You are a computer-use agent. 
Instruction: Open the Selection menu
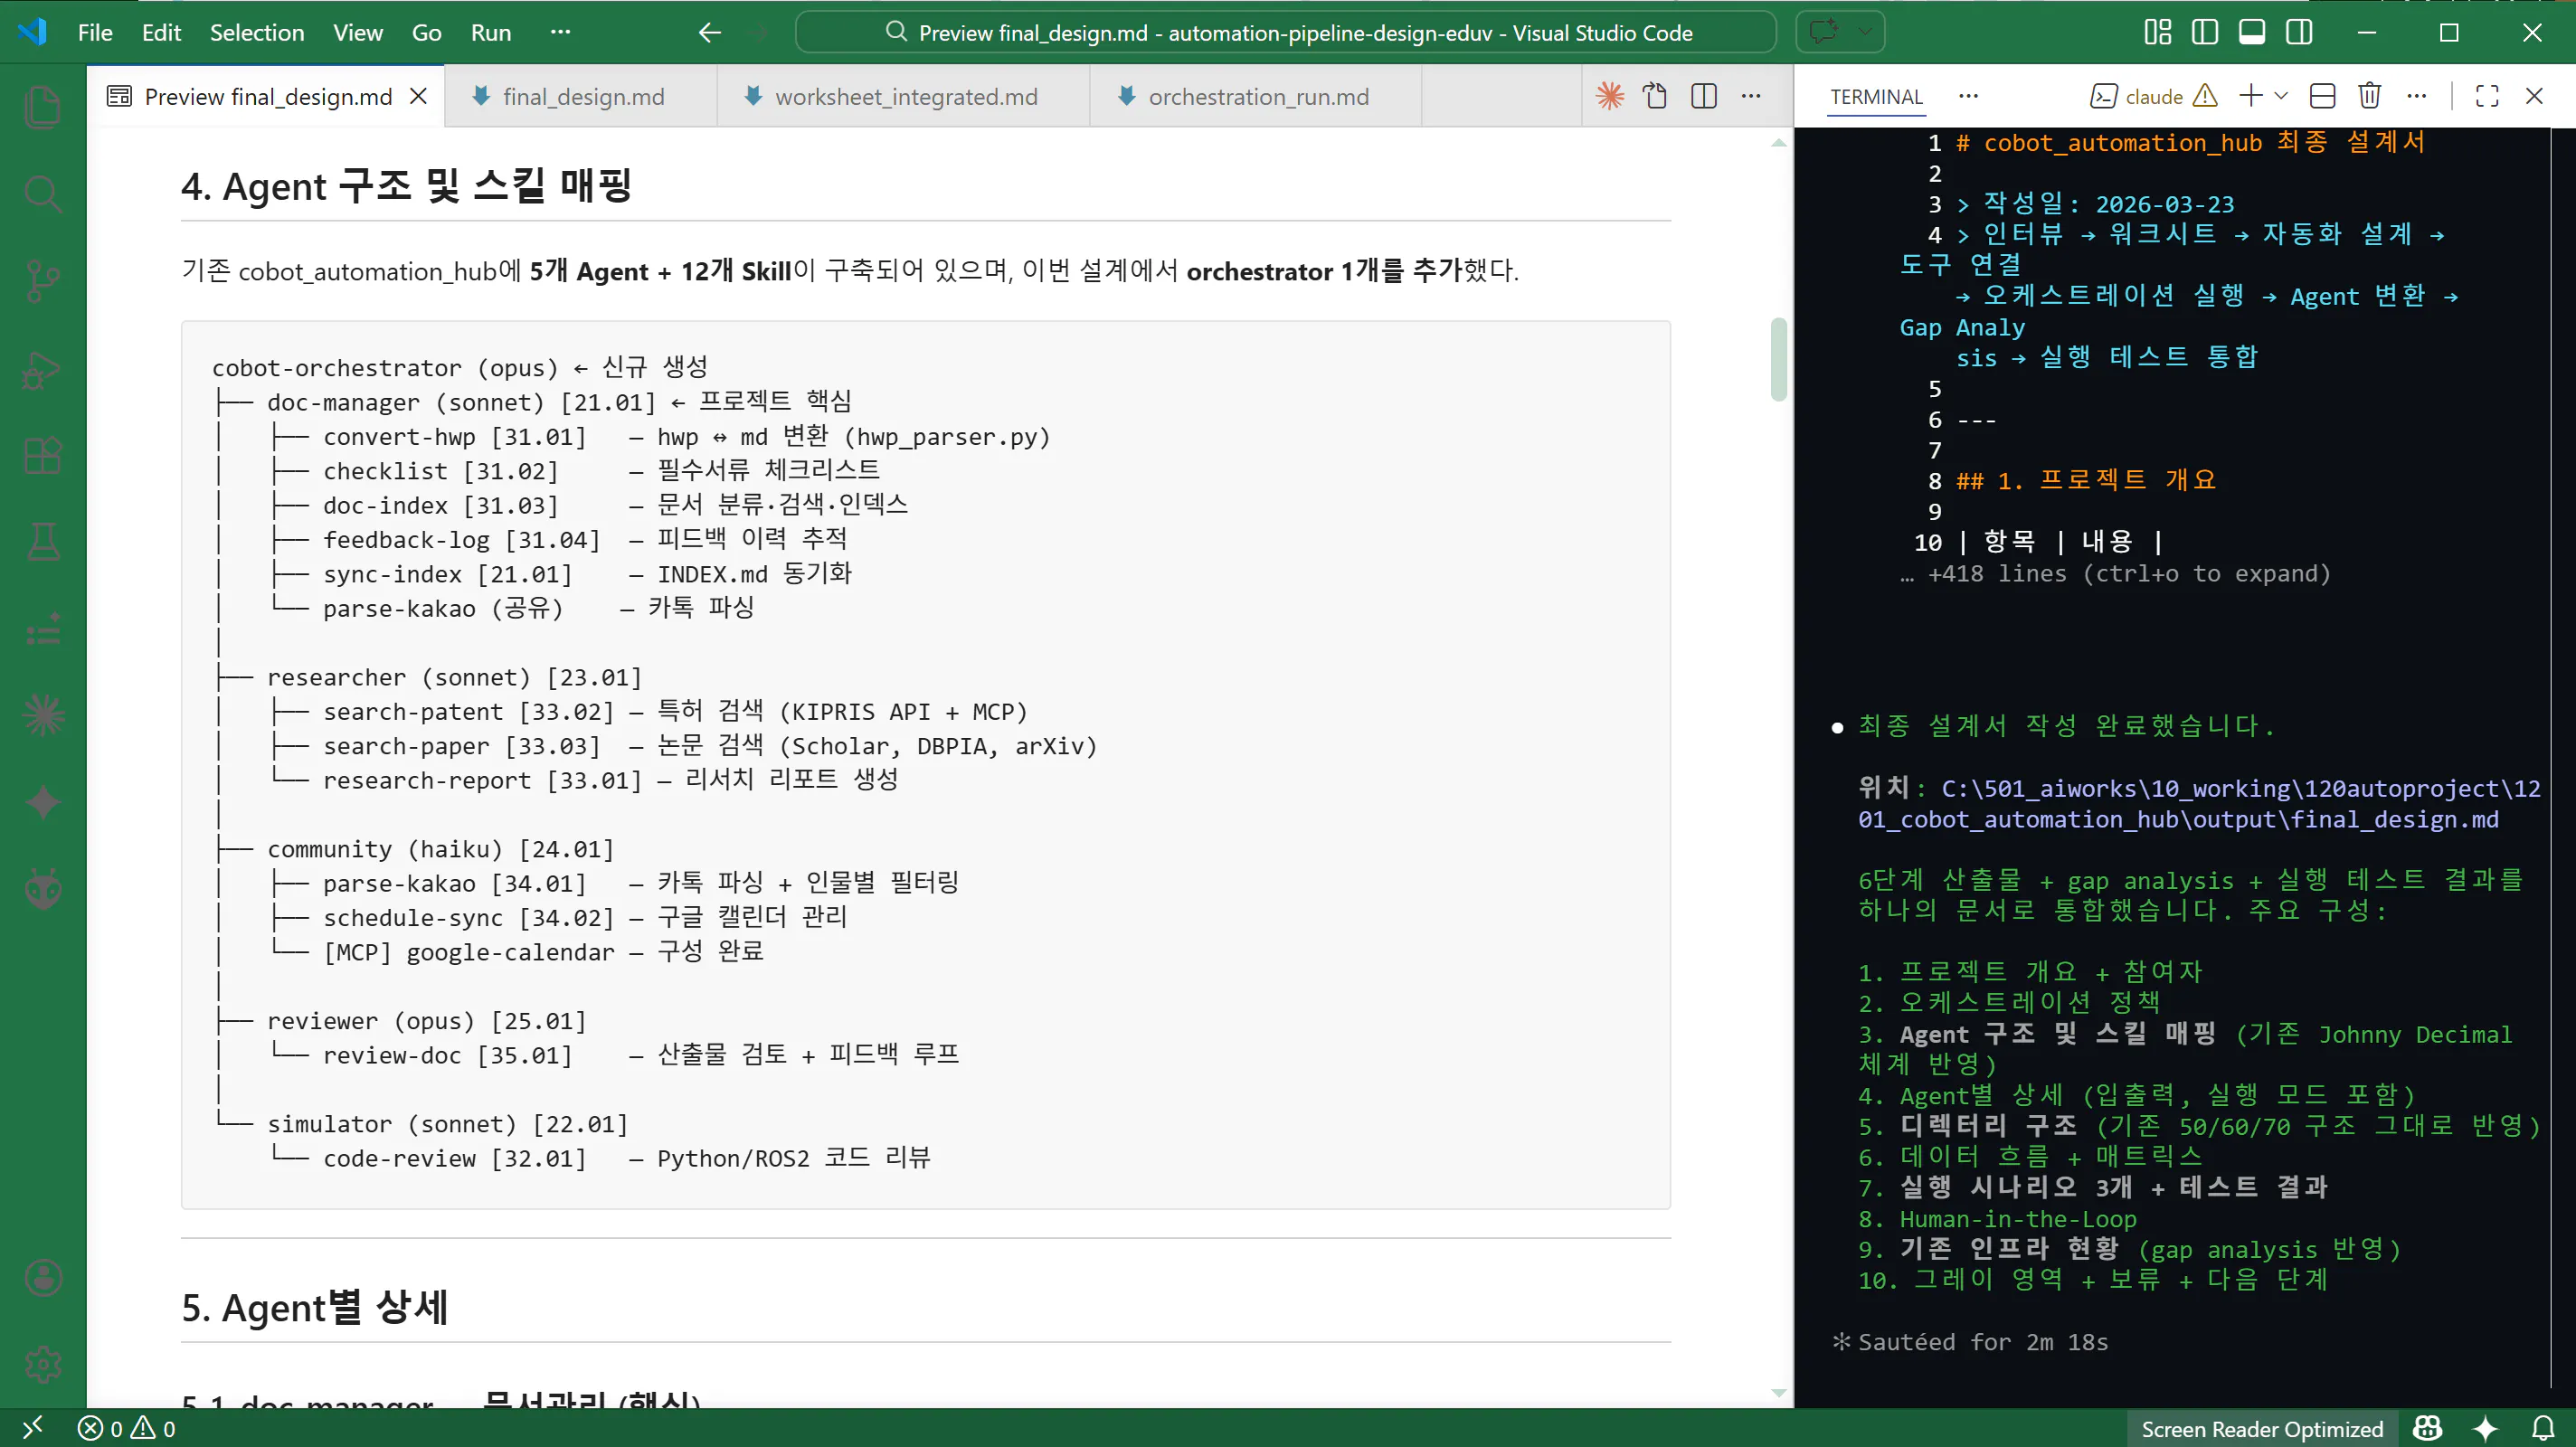coord(256,32)
